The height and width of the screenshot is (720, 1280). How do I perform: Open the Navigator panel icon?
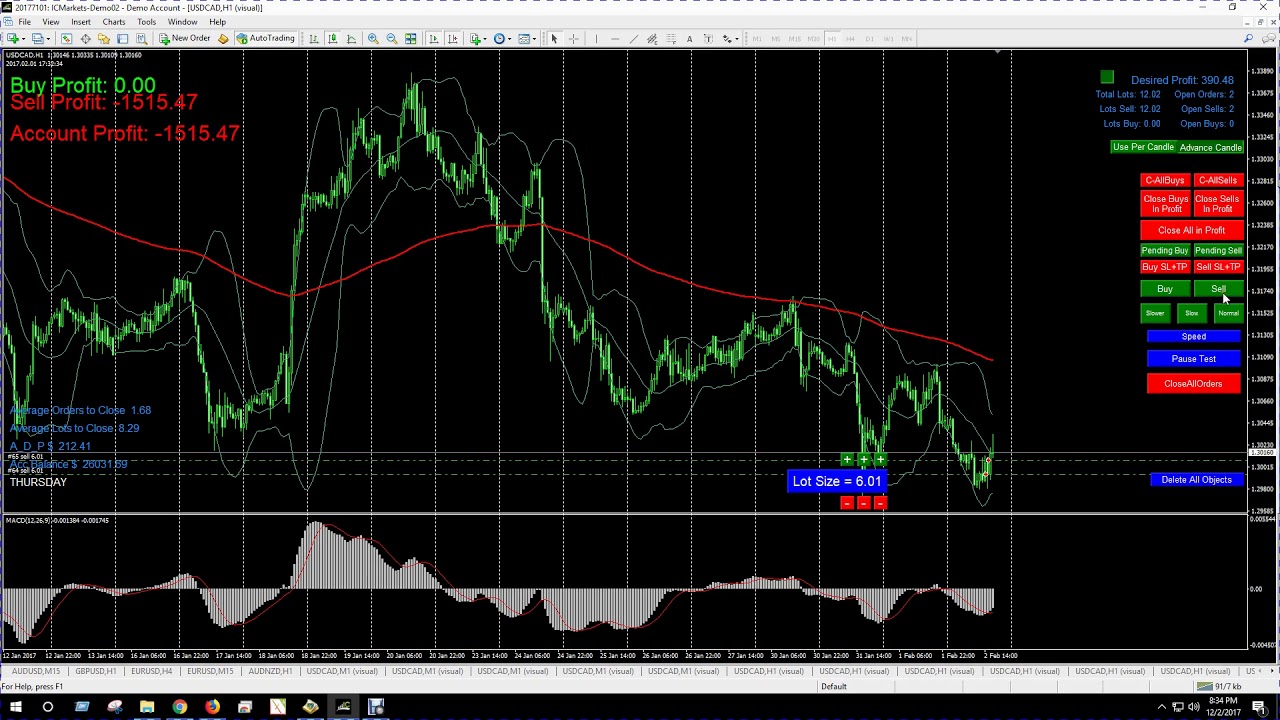103,38
